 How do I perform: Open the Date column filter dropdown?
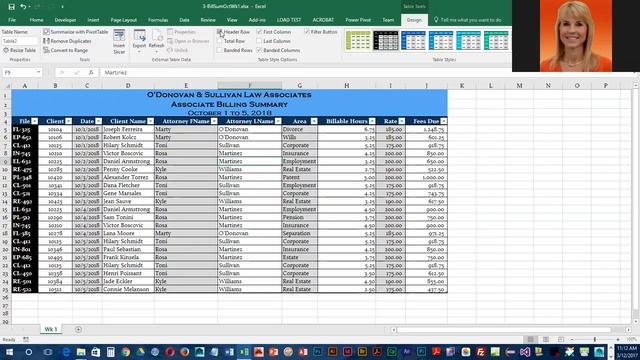98,121
